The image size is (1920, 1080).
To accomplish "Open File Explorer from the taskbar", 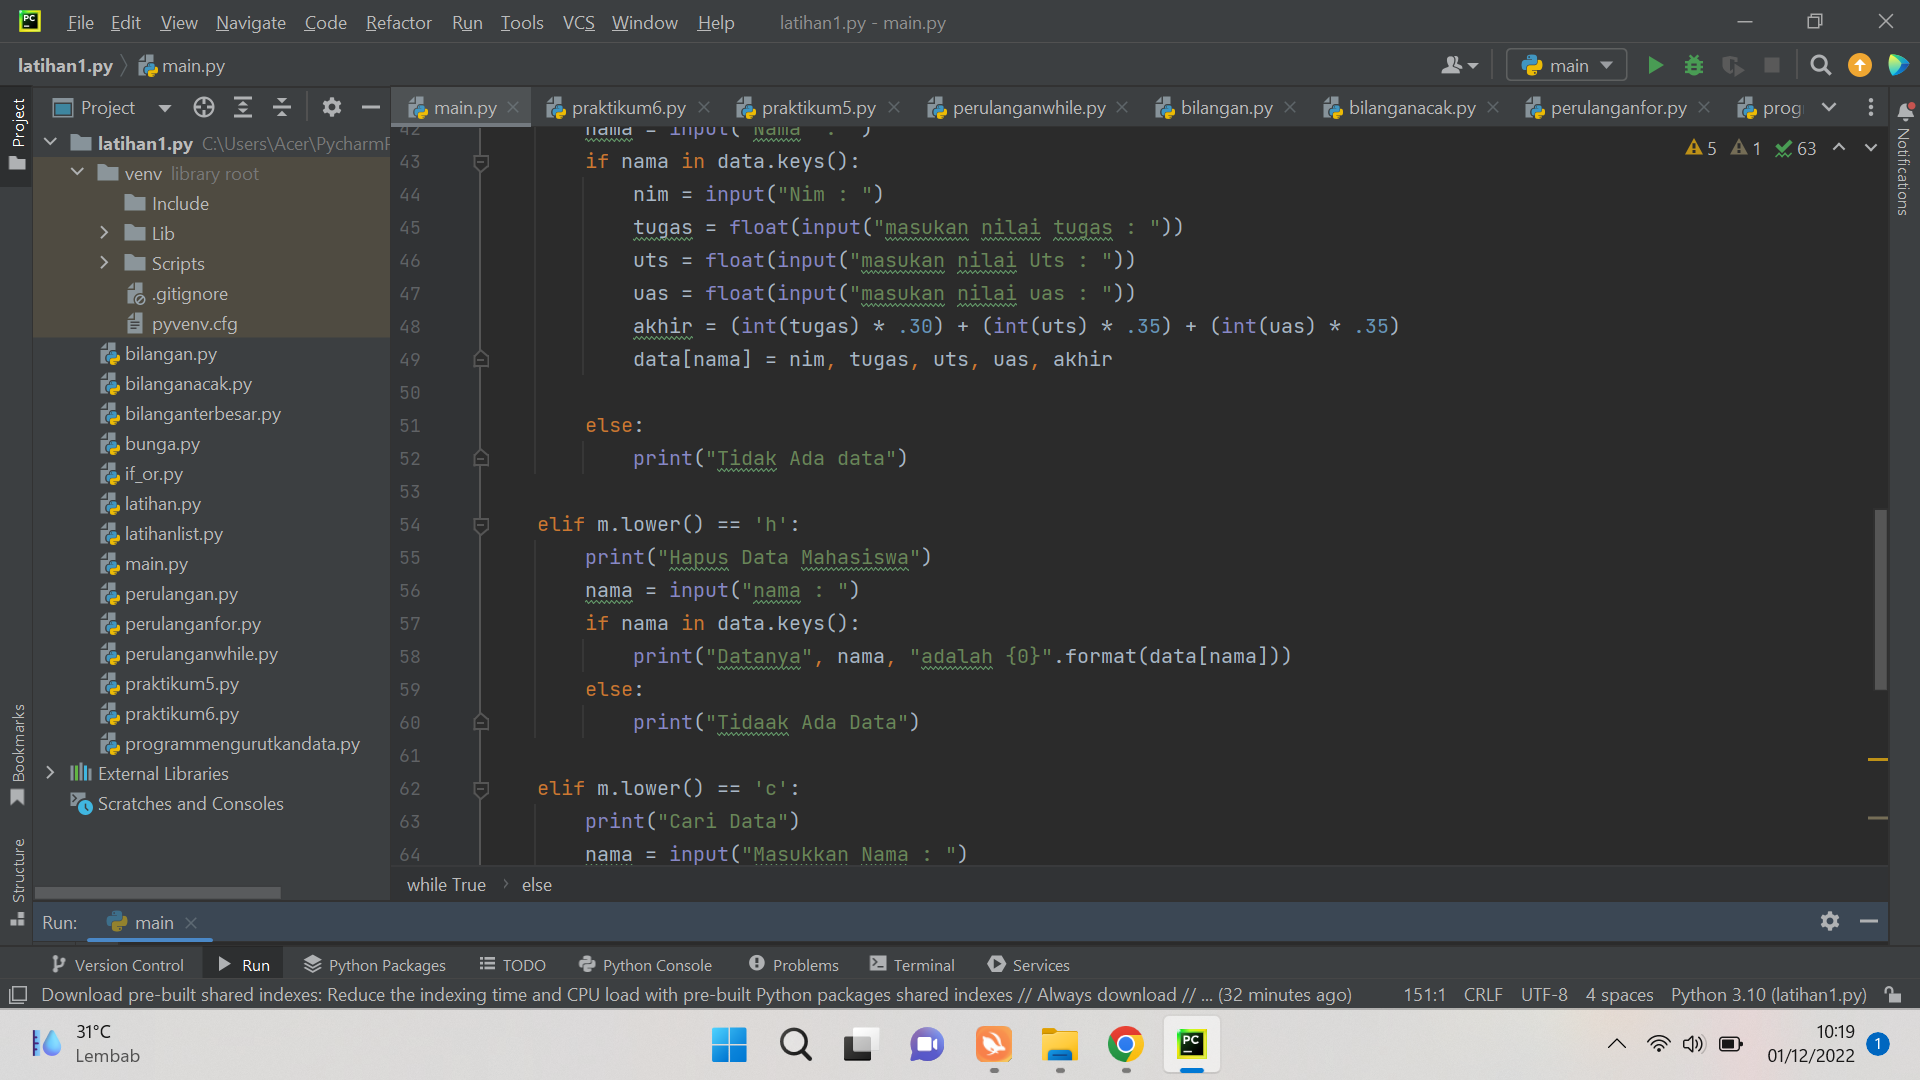I will tap(1059, 1045).
